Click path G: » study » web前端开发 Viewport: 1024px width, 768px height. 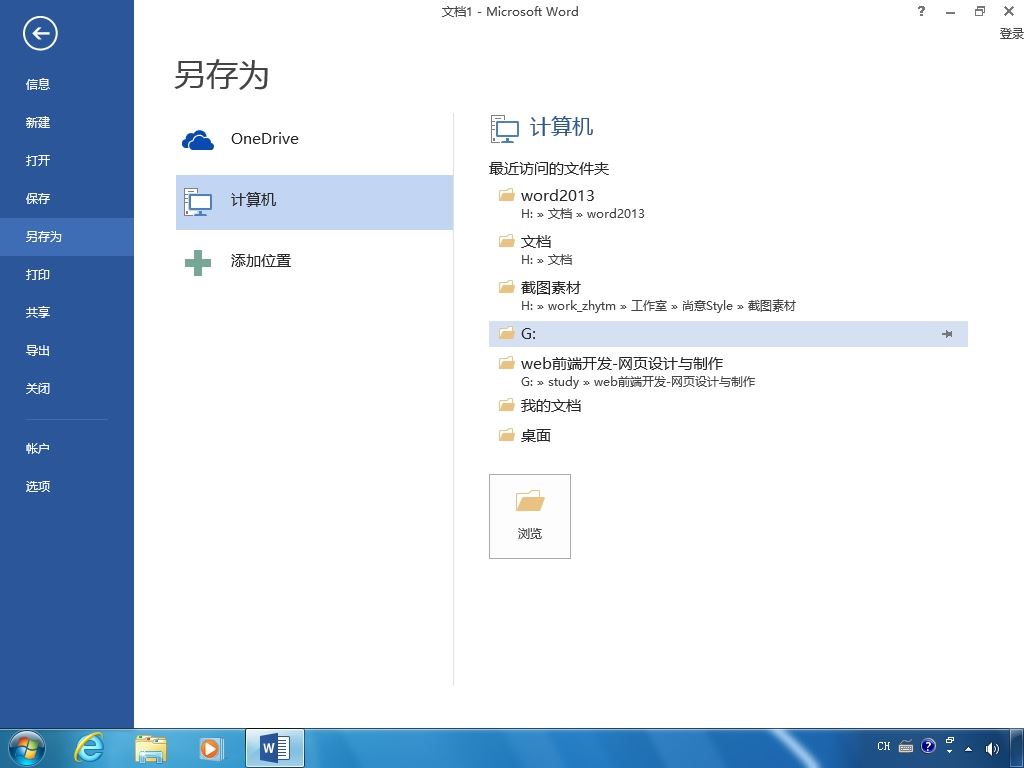click(x=637, y=381)
